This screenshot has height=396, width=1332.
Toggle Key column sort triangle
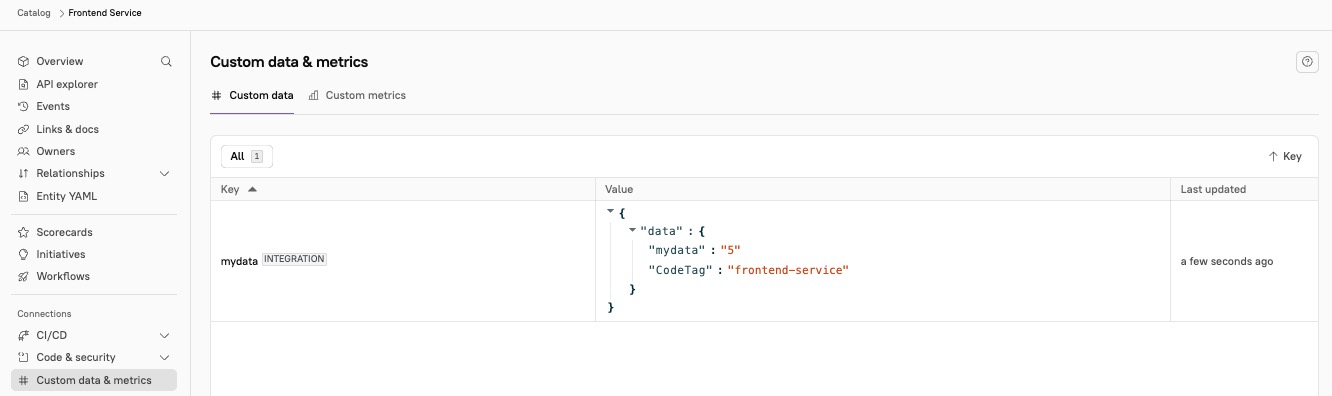(x=252, y=189)
